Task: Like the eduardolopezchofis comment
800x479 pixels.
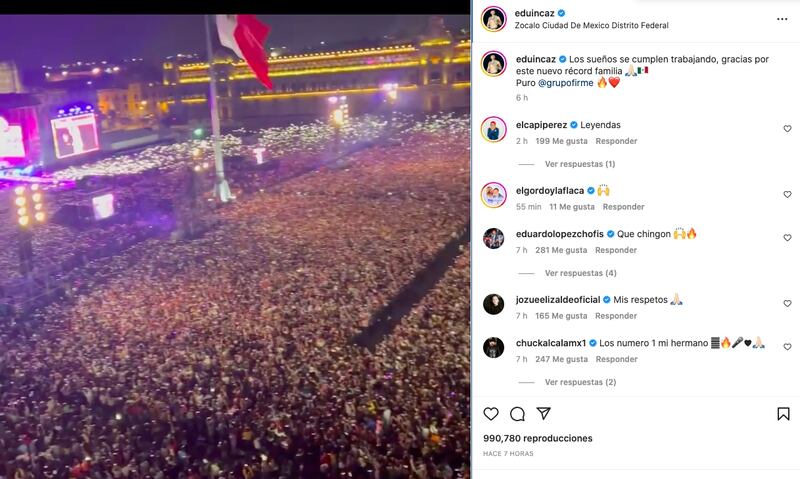Action: pyautogui.click(x=787, y=238)
